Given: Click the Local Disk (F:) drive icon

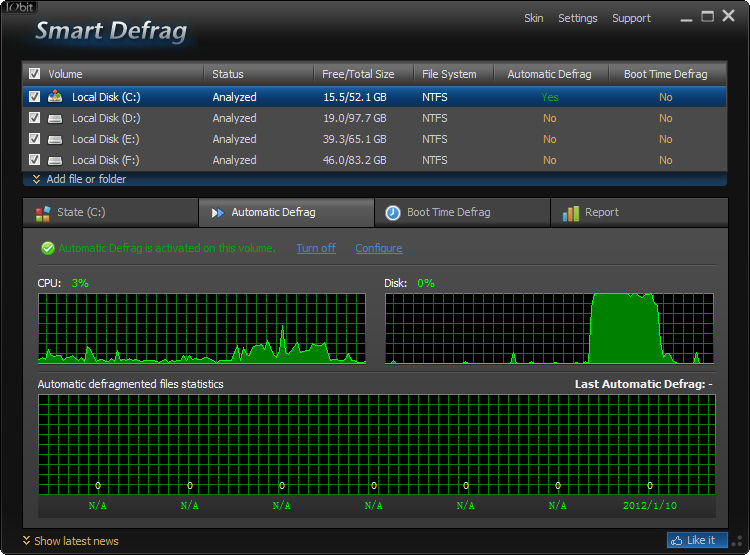Looking at the screenshot, I should pyautogui.click(x=55, y=160).
